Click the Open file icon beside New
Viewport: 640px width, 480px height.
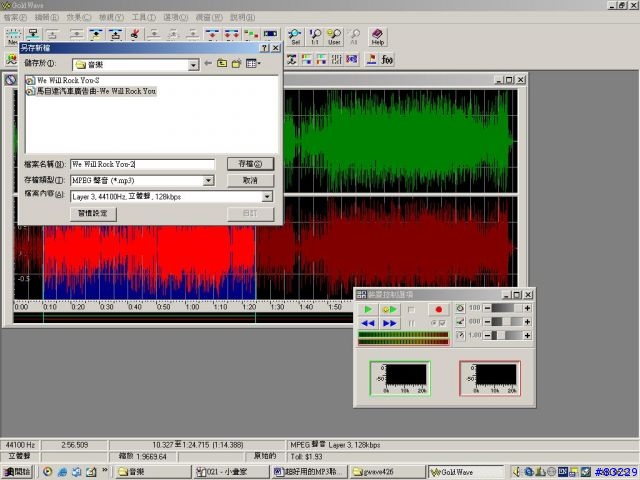tap(33, 35)
